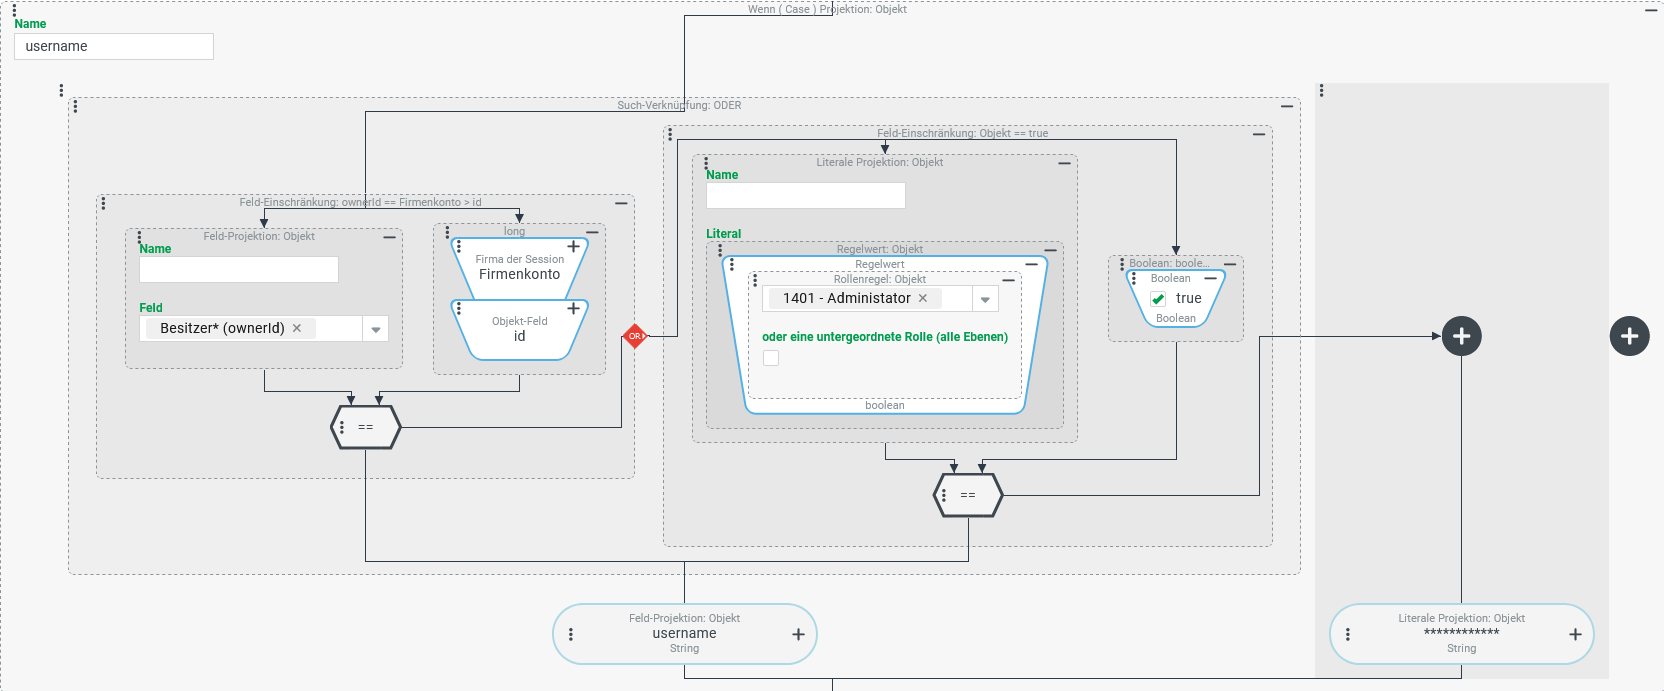Image resolution: width=1664 pixels, height=691 pixels.
Task: Click the right == comparison hexagon node
Action: (x=968, y=495)
